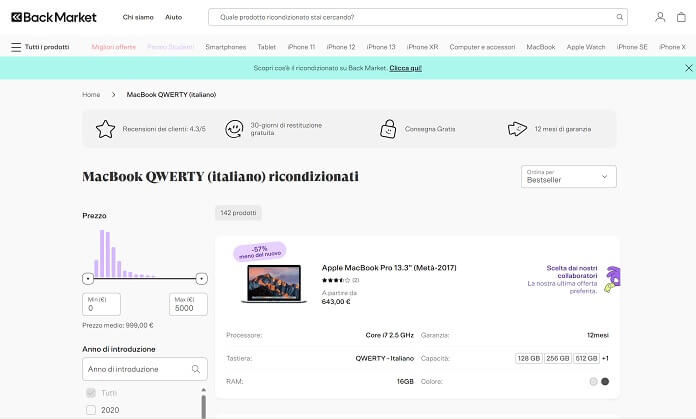This screenshot has width=696, height=419.
Task: Go to Smartphones category
Action: [225, 47]
